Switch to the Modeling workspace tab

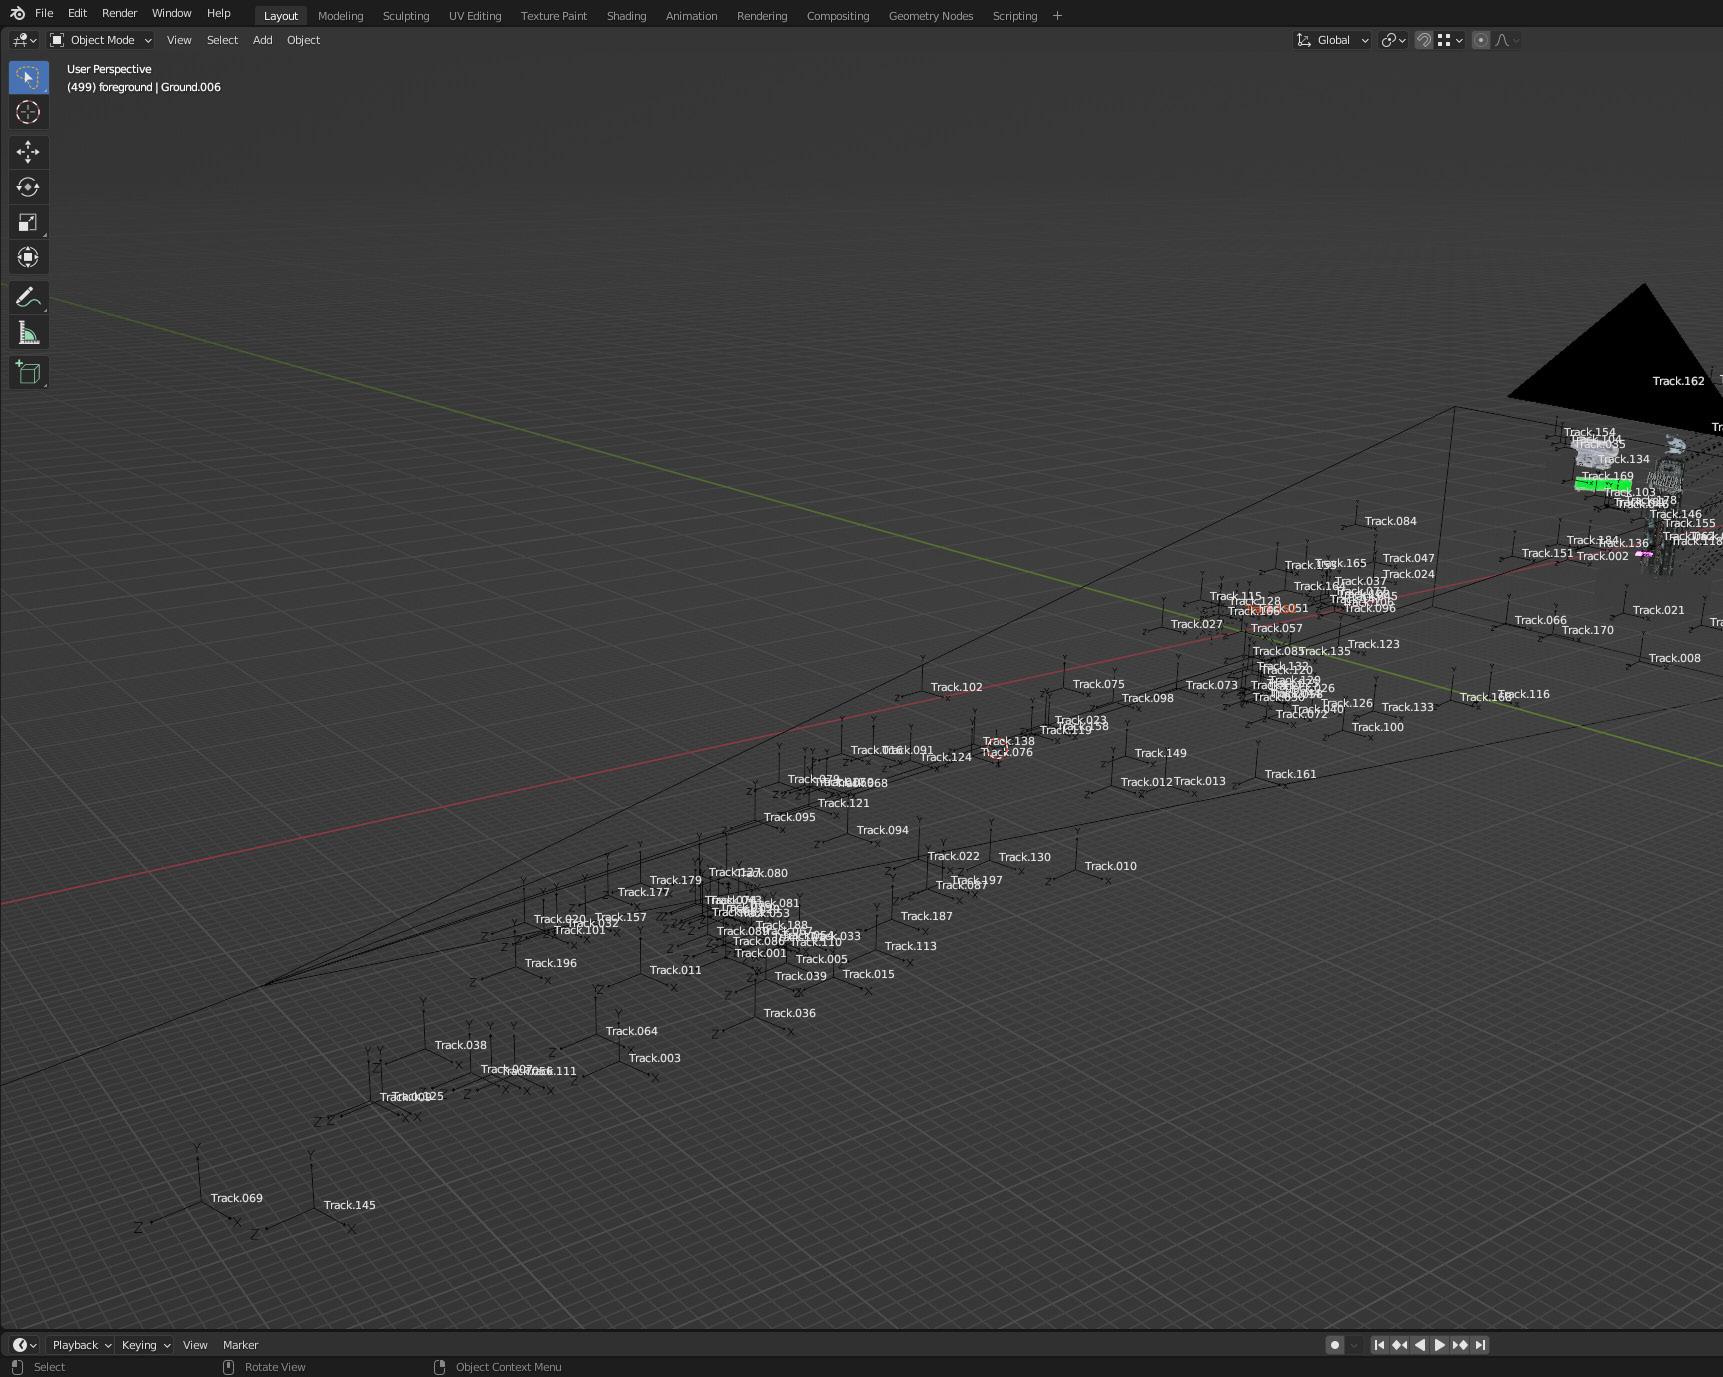click(x=340, y=16)
